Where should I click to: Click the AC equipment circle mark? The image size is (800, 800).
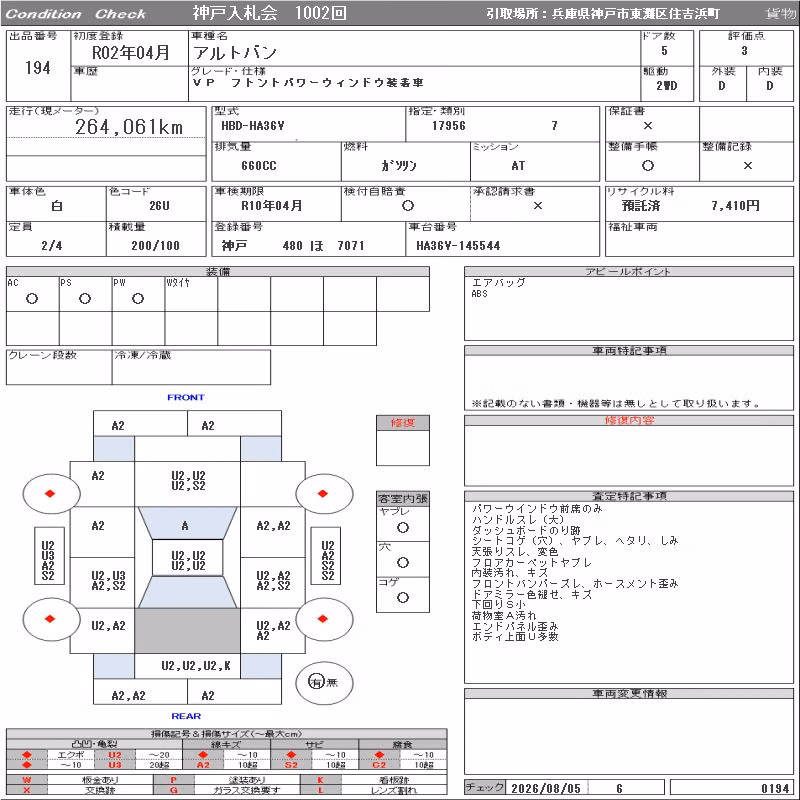coord(32,298)
